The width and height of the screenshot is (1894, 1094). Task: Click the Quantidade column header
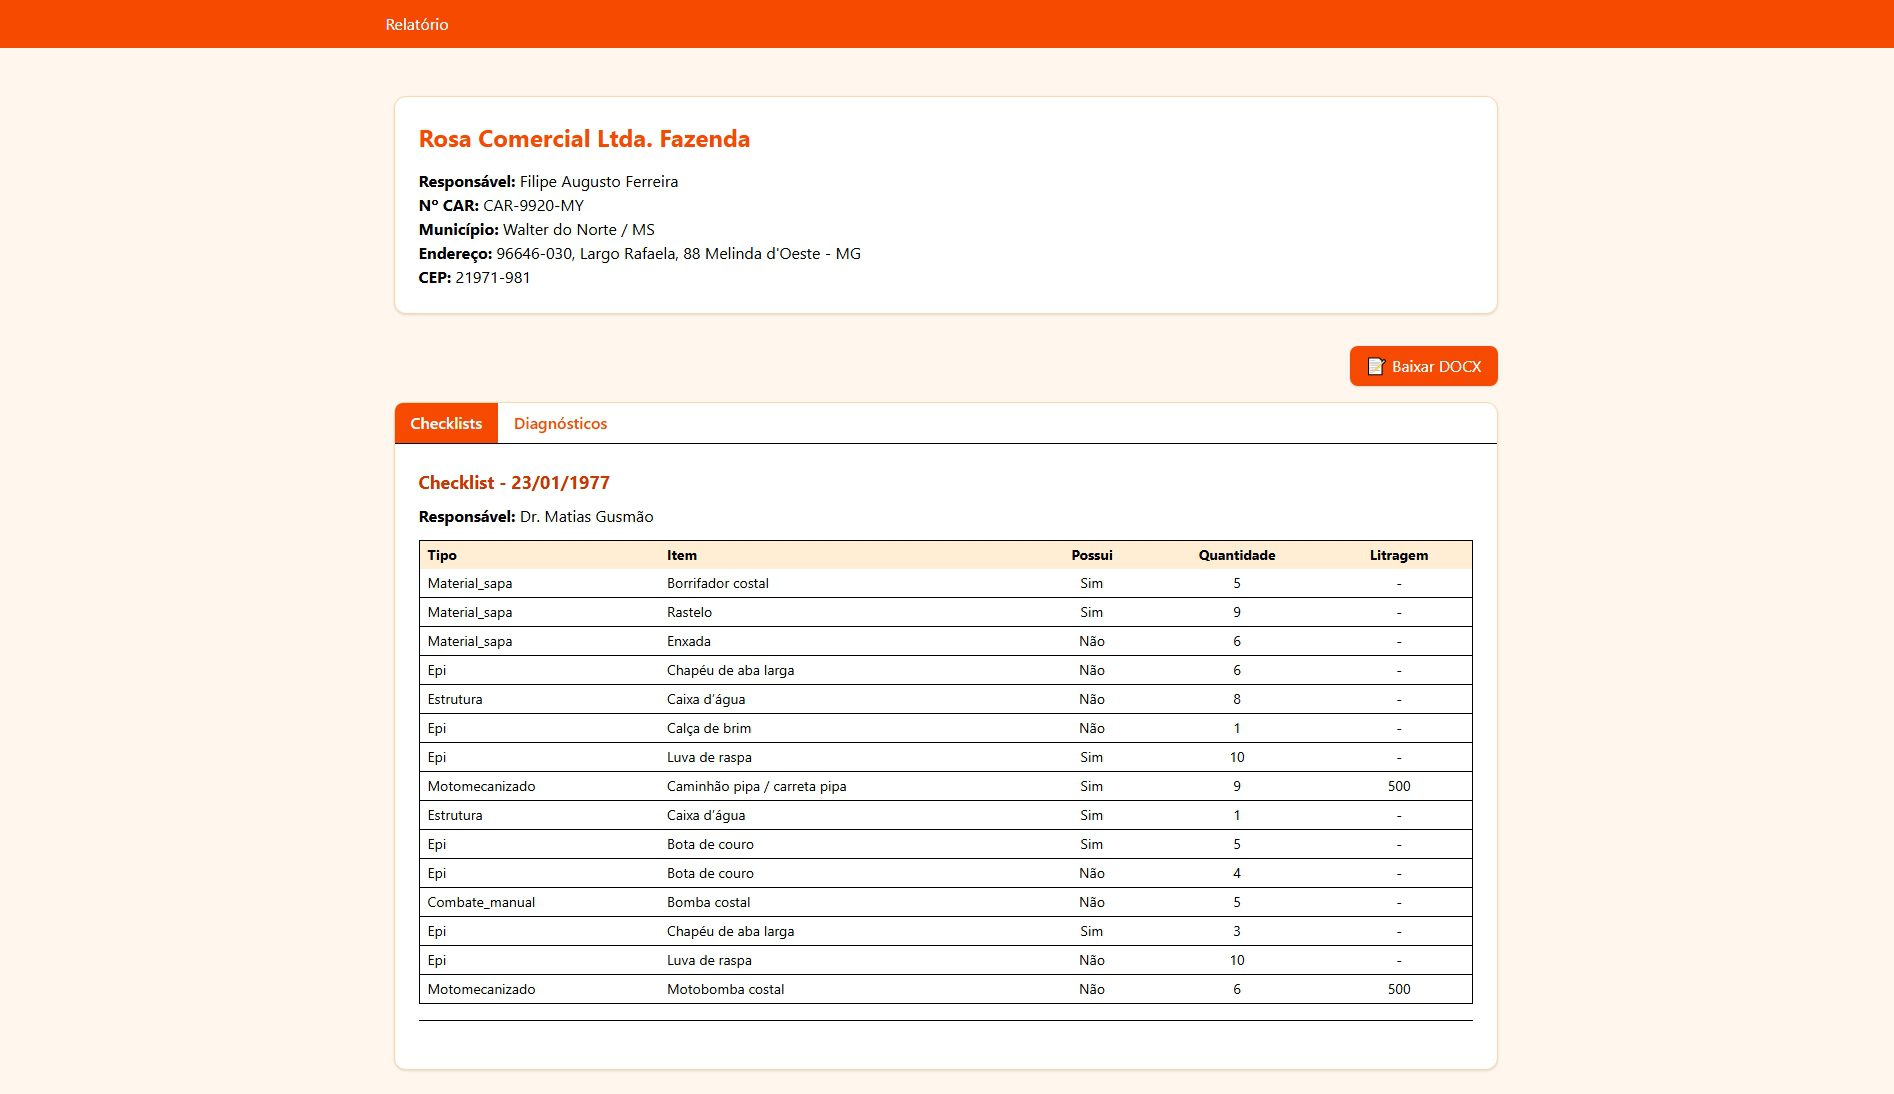1236,555
